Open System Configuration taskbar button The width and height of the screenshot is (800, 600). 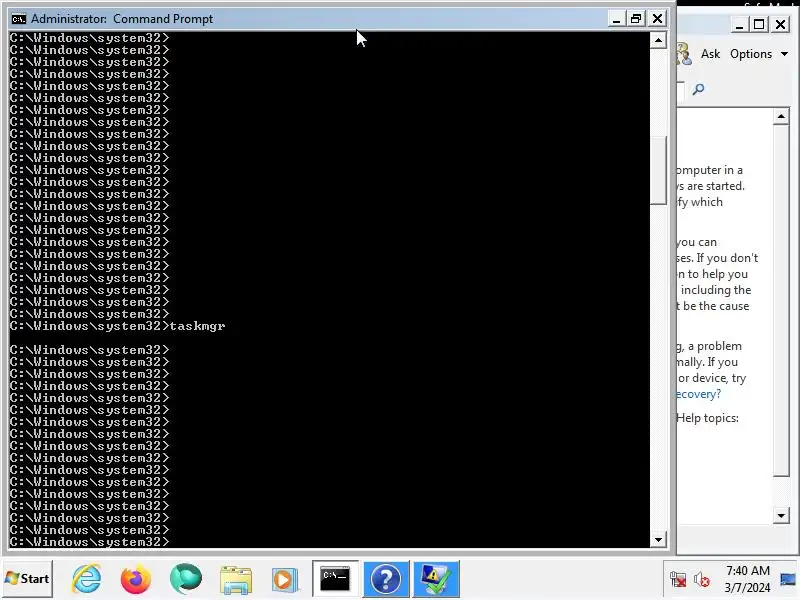[436, 579]
